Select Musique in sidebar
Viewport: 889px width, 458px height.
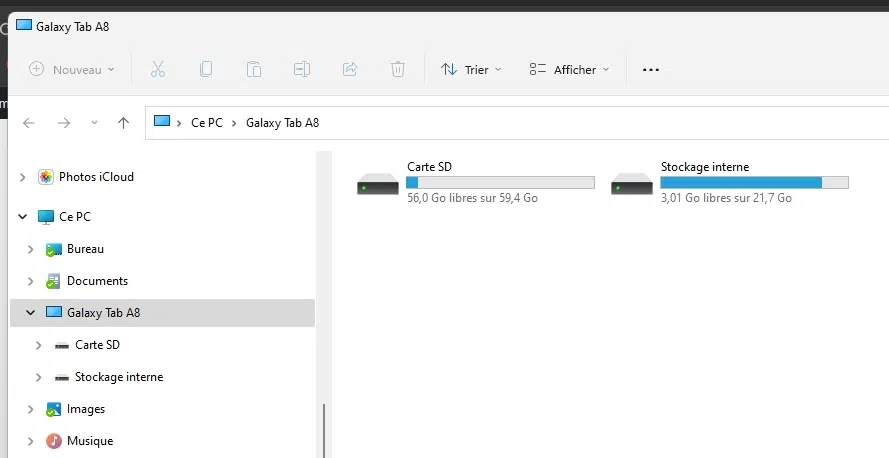(90, 441)
